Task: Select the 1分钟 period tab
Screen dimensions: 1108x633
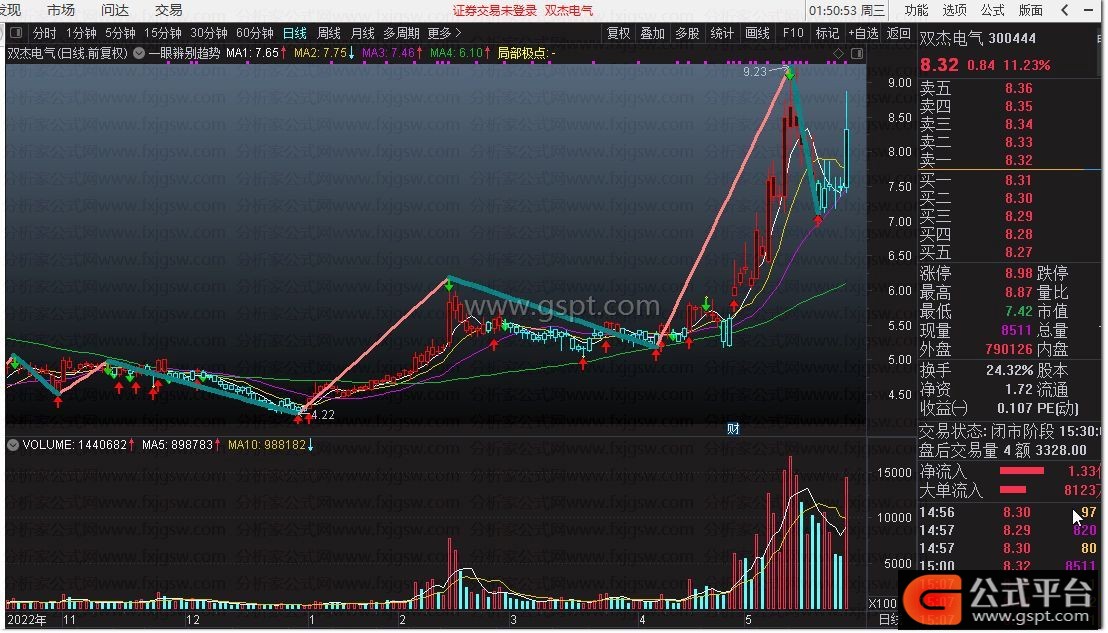Action: tap(81, 33)
